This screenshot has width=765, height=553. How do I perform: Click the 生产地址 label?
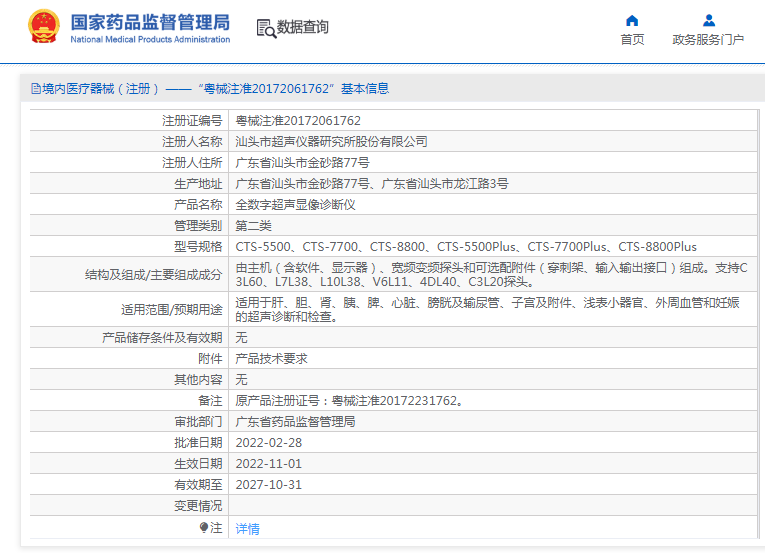tap(198, 184)
